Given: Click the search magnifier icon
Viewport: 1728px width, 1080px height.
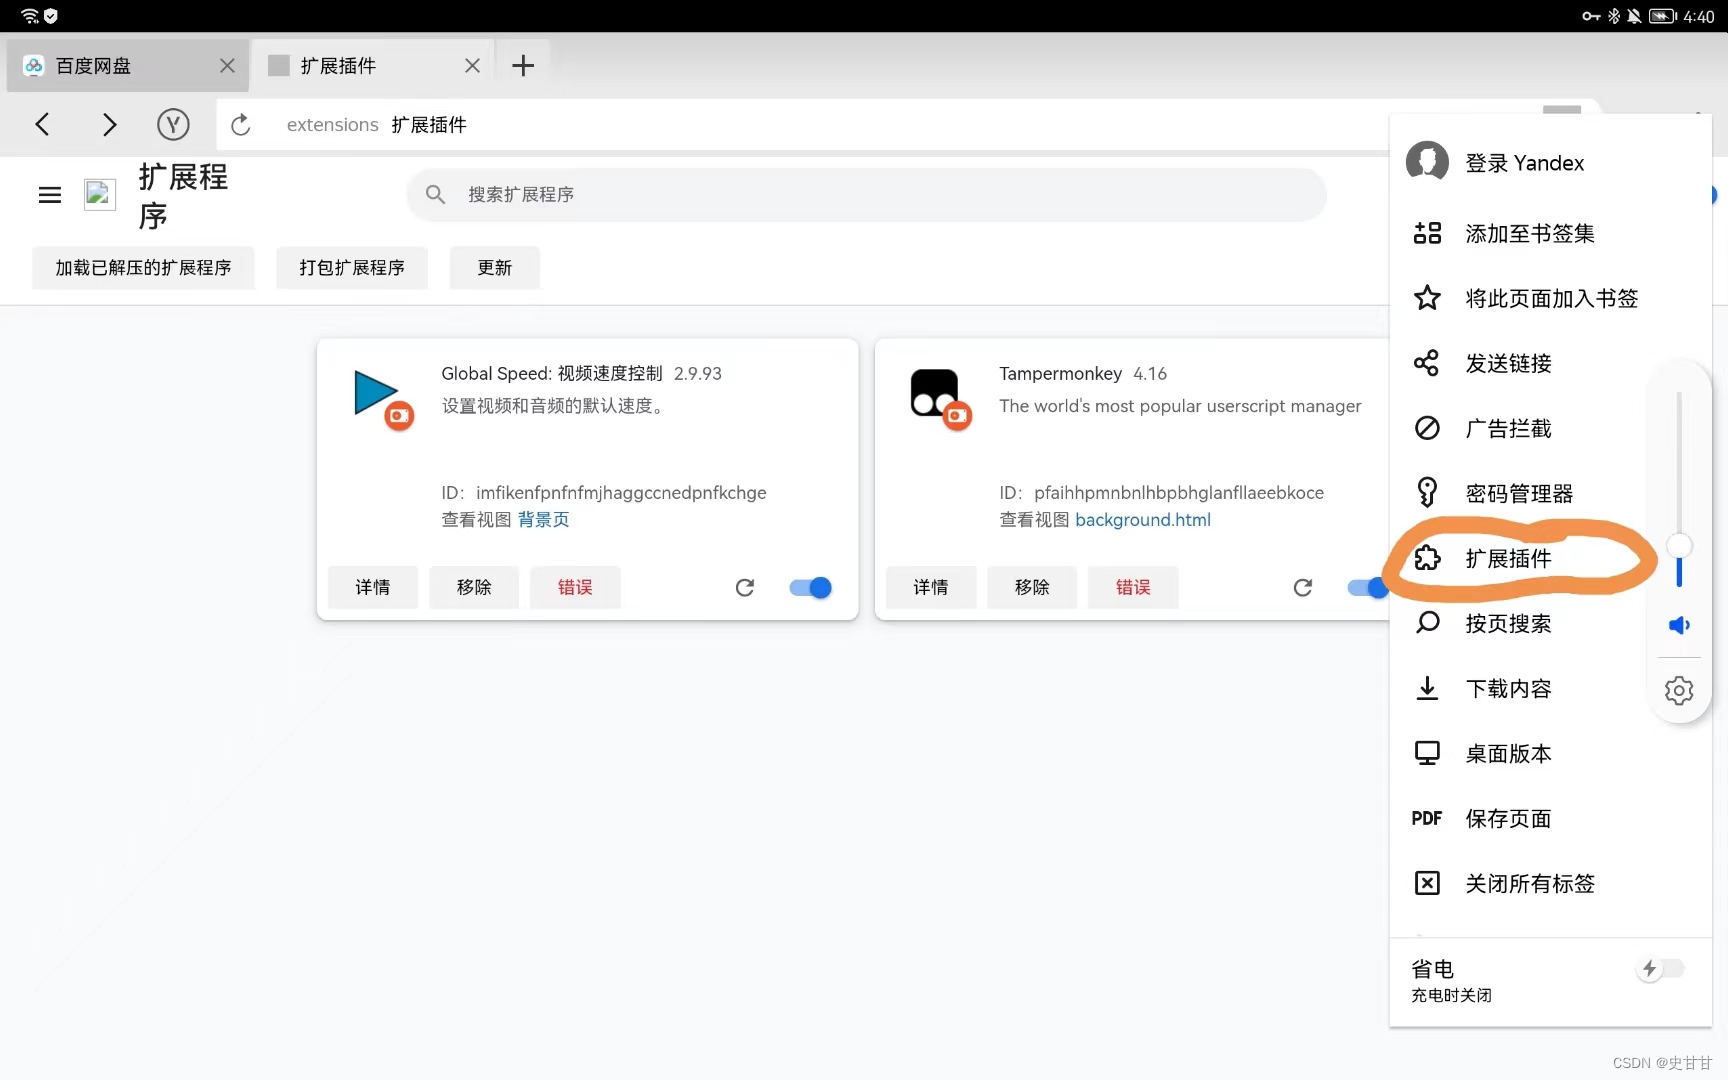Looking at the screenshot, I should (435, 194).
